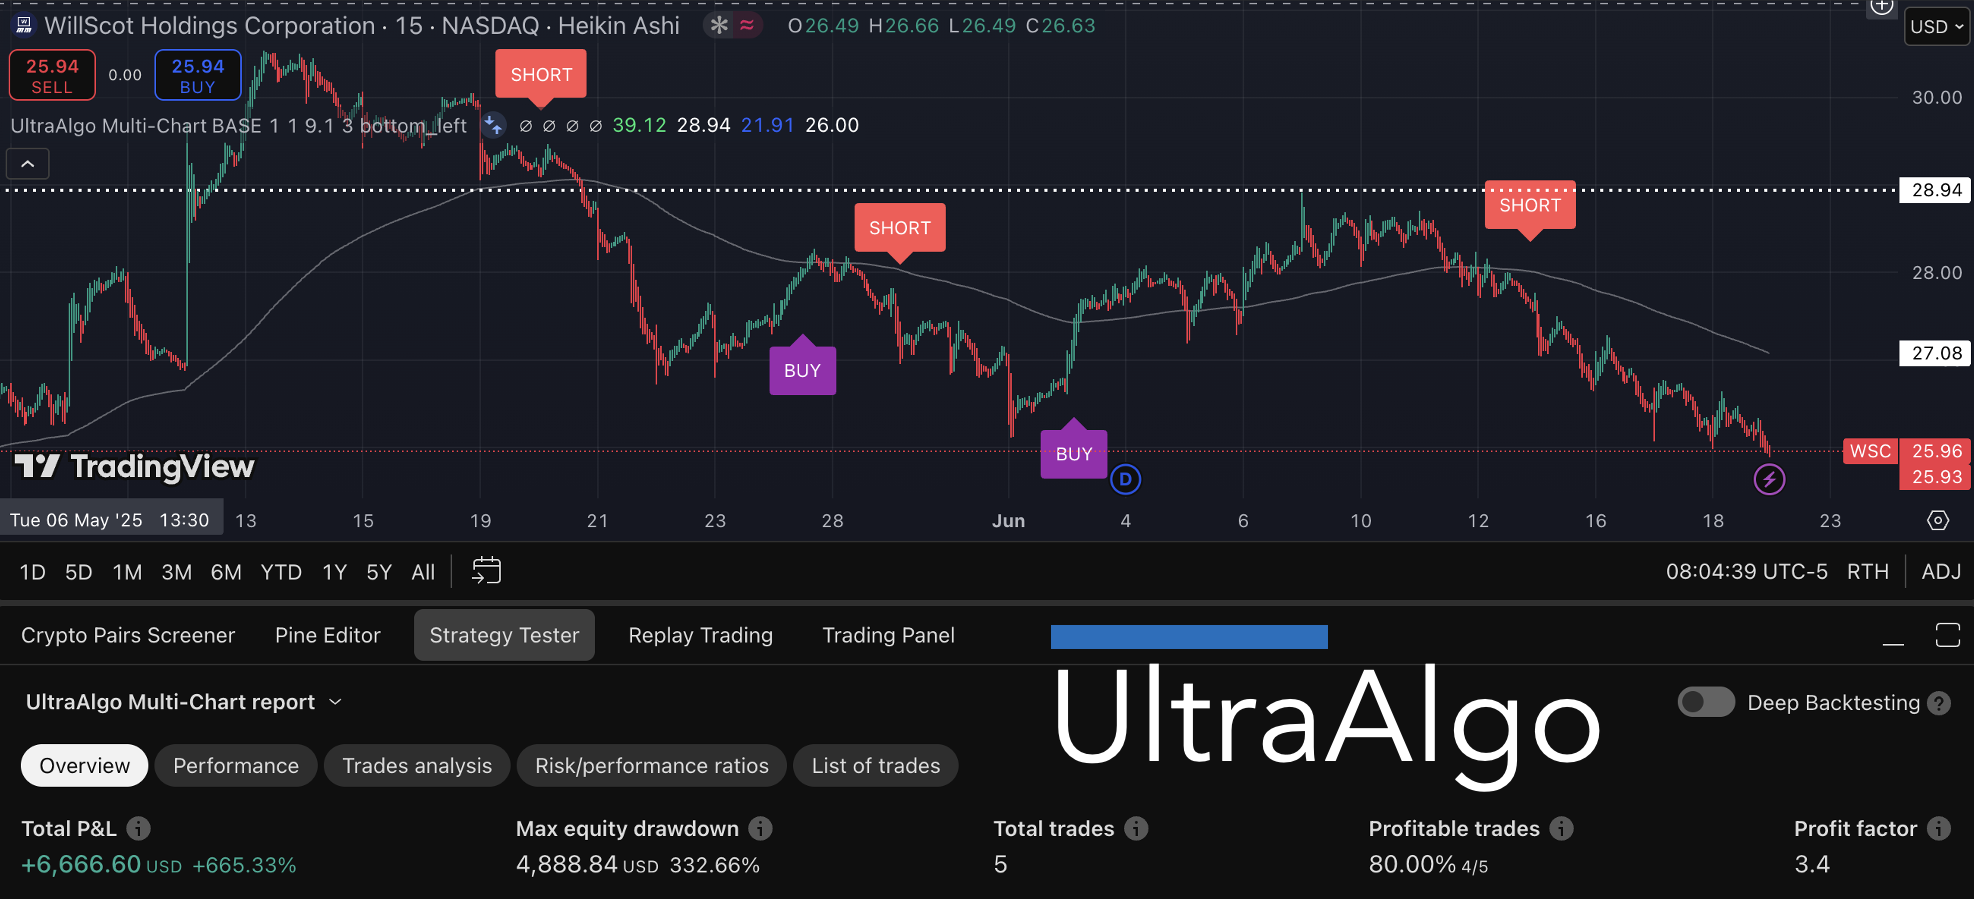The height and width of the screenshot is (900, 1974).
Task: Collapse the indicator legend with the chevron
Action: click(28, 163)
